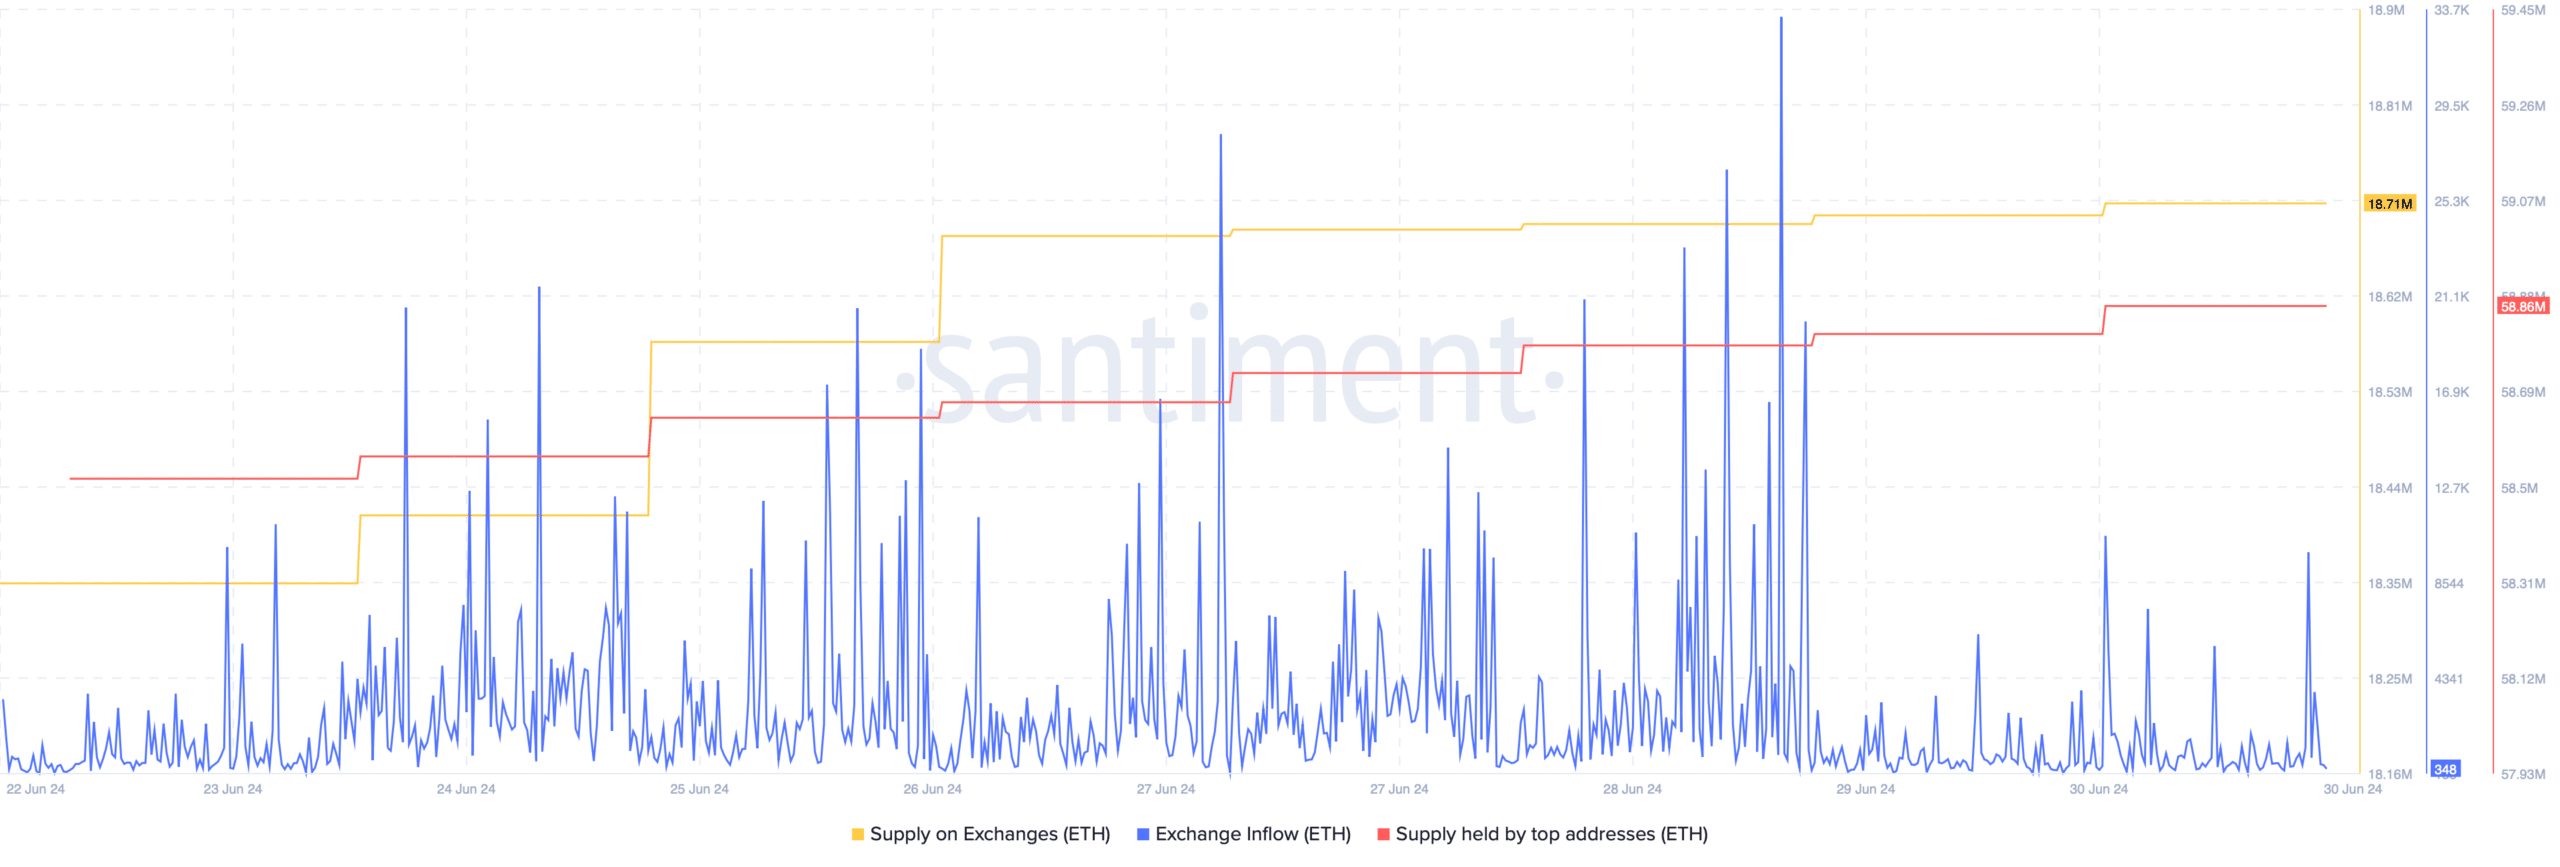Viewport: 2560px width, 867px height.
Task: Click the 25.3K inflow axis label
Action: point(2452,202)
